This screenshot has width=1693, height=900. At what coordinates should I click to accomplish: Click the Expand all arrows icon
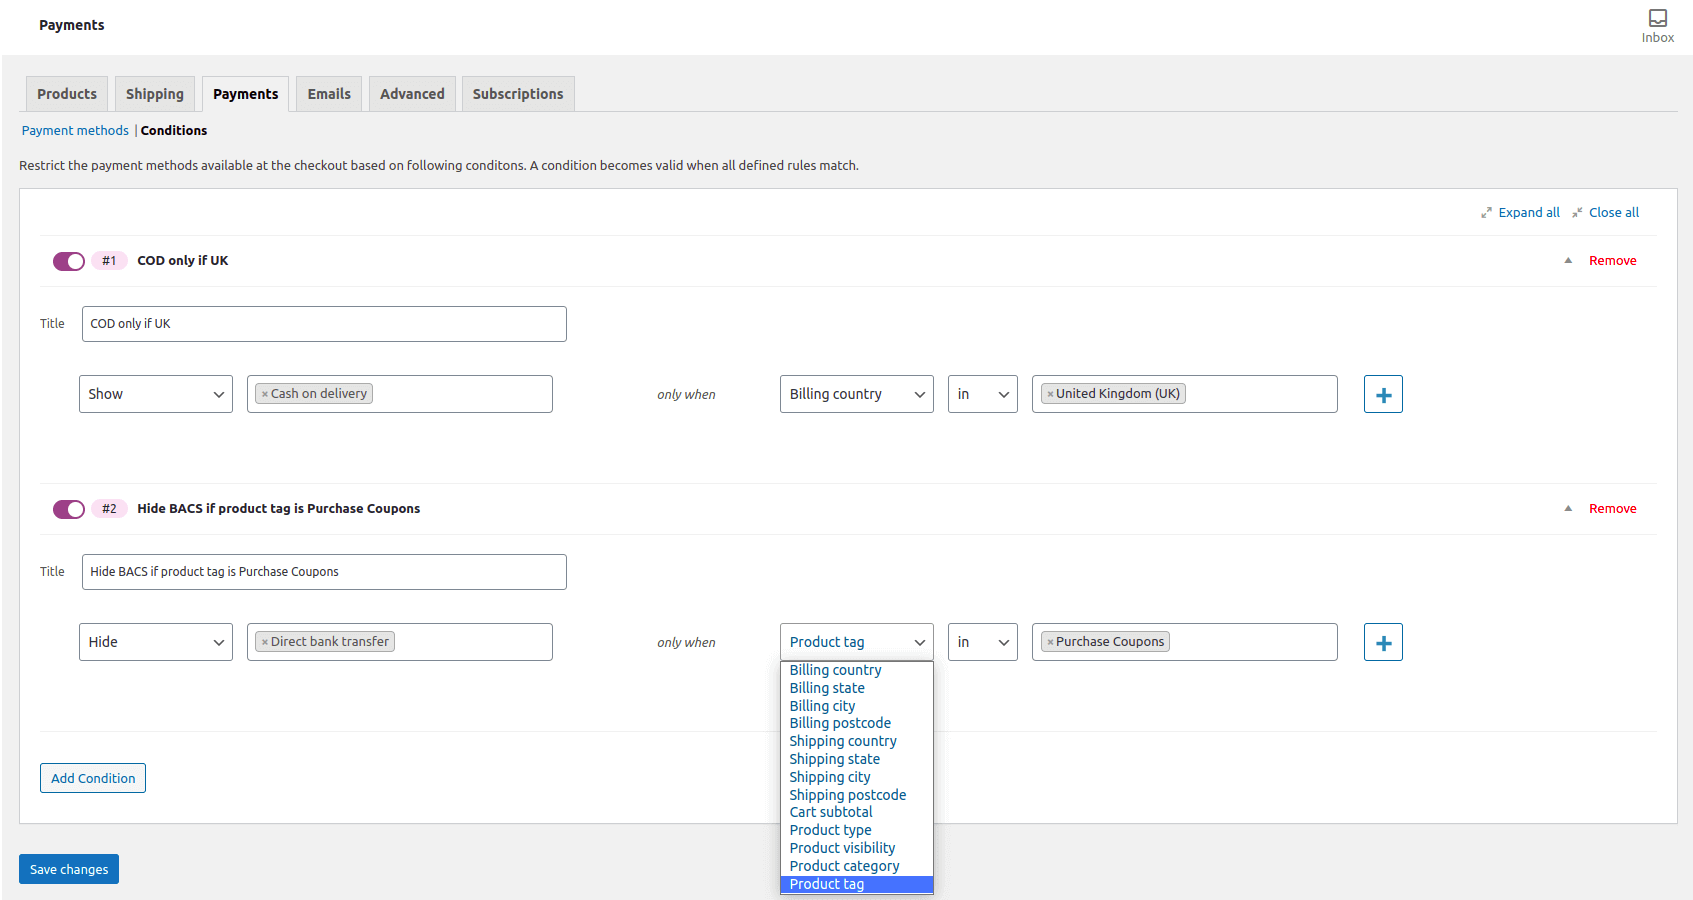coord(1487,212)
